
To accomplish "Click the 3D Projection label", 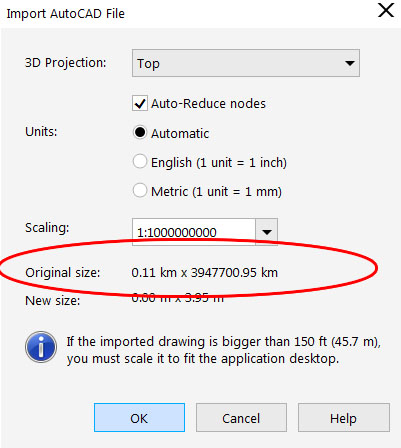I will coord(66,63).
